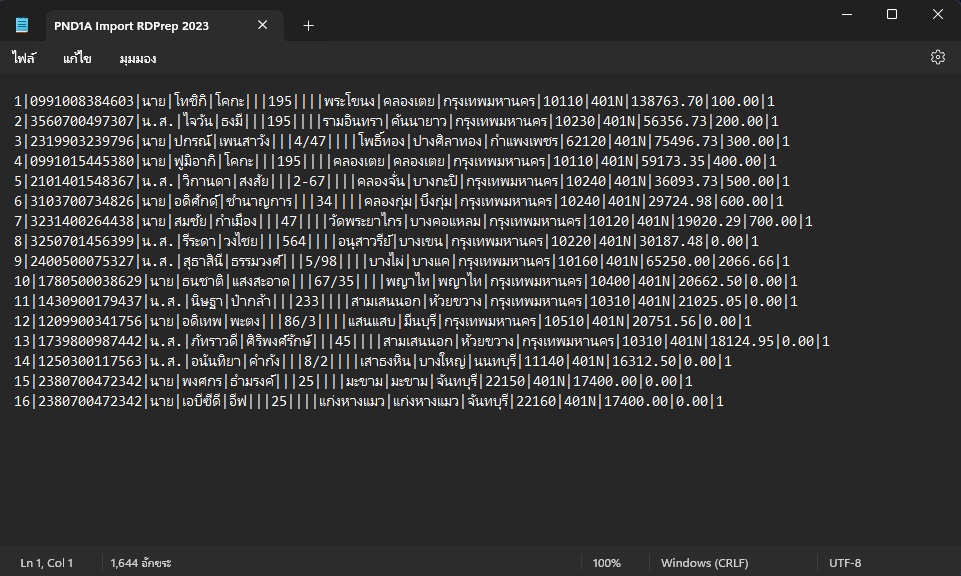Click the Notepad app icon in title bar

click(22, 26)
